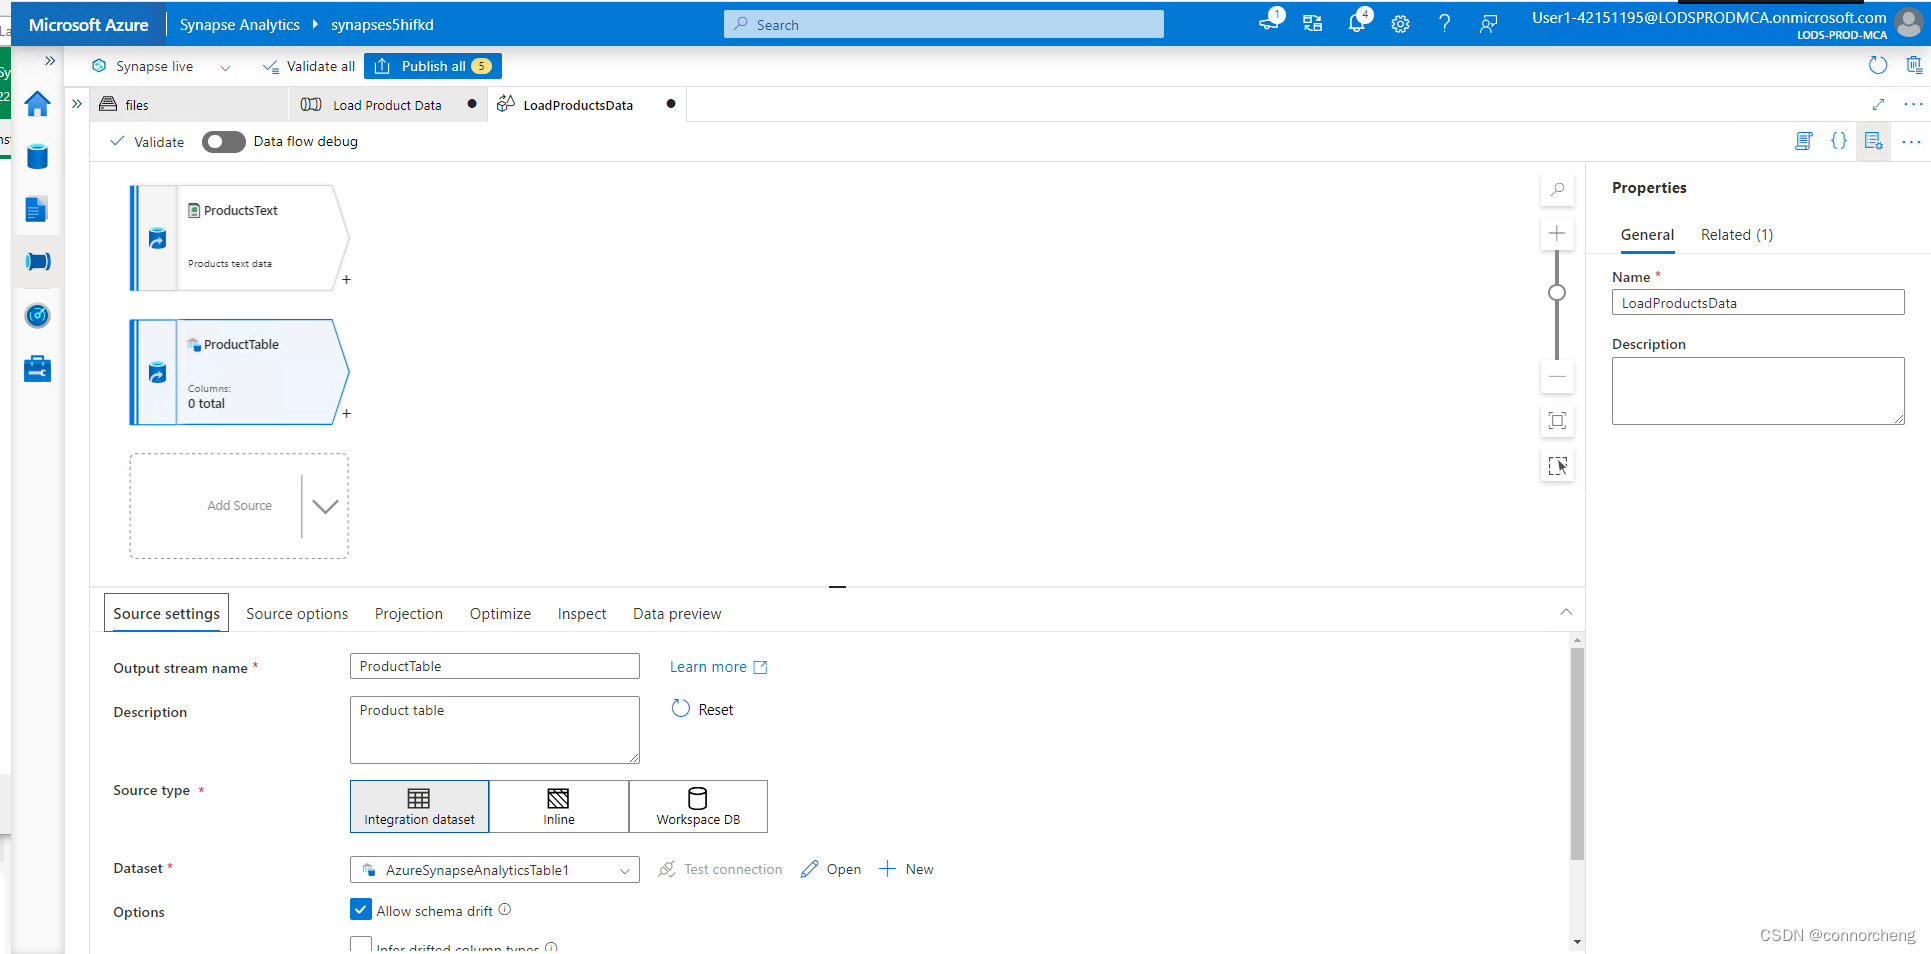The image size is (1931, 954).
Task: Zoom out on the canvas
Action: [1557, 377]
